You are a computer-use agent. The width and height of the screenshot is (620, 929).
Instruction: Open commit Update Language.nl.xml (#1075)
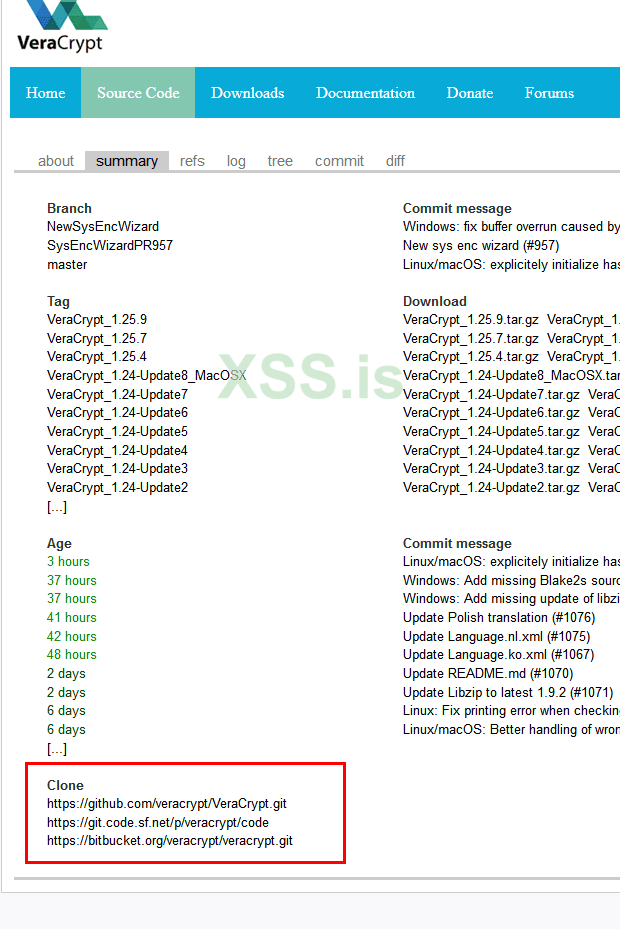click(x=497, y=636)
